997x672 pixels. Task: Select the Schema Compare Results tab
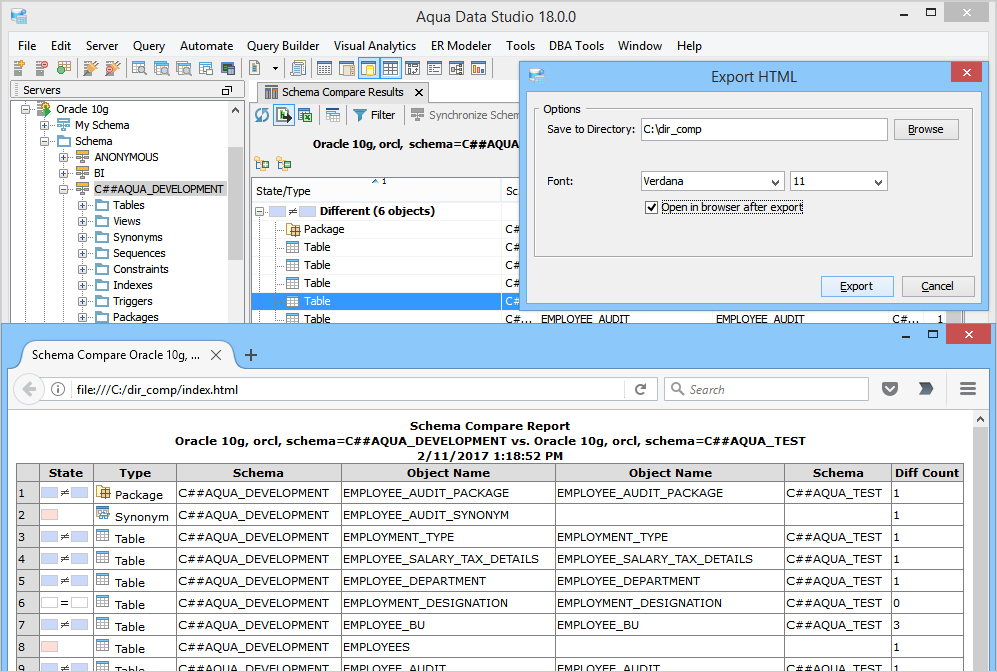343,92
